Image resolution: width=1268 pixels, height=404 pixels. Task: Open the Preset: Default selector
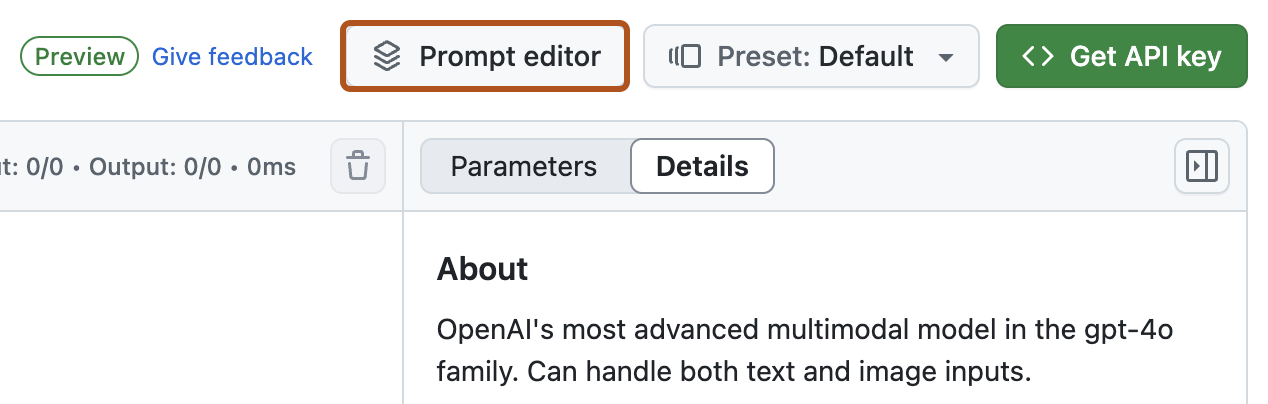pos(810,56)
